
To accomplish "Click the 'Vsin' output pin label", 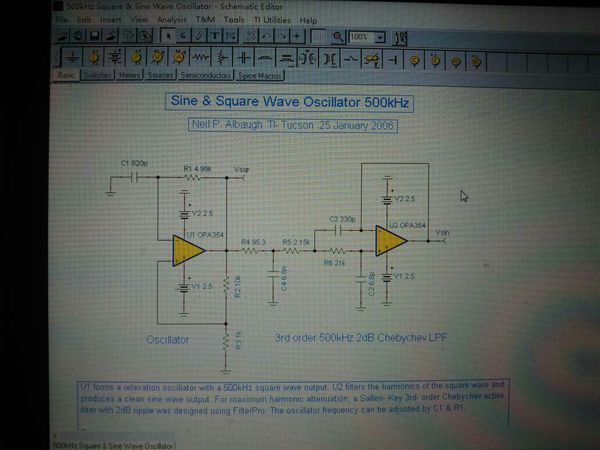I will (442, 232).
